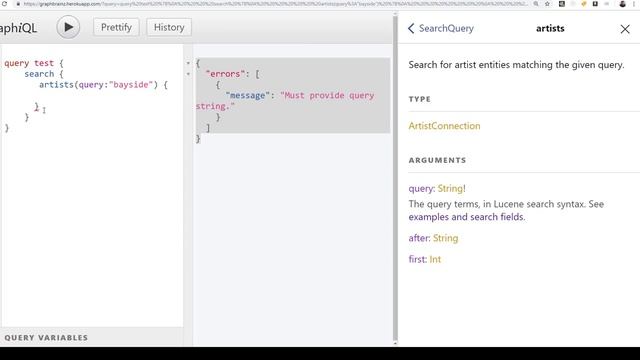Go back to SearchQuery docs
Screen dimensions: 640x360
click(x=441, y=28)
